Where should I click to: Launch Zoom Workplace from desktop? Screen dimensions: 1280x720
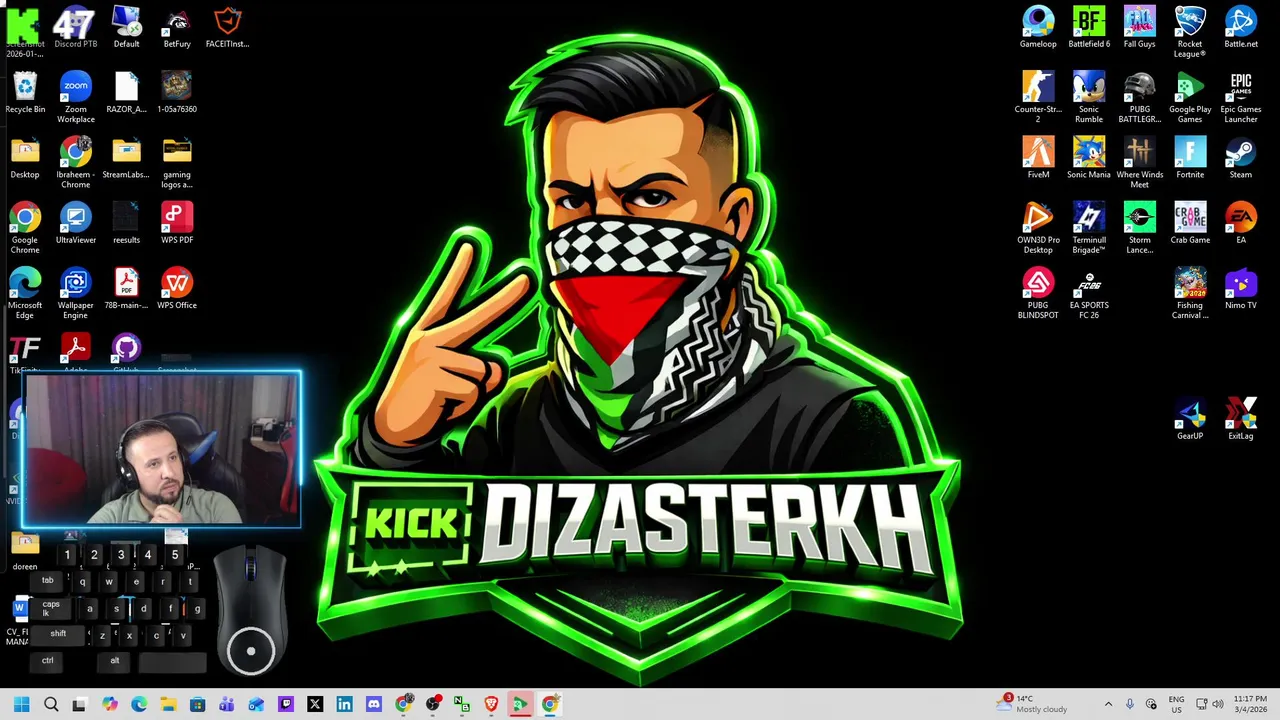click(75, 97)
